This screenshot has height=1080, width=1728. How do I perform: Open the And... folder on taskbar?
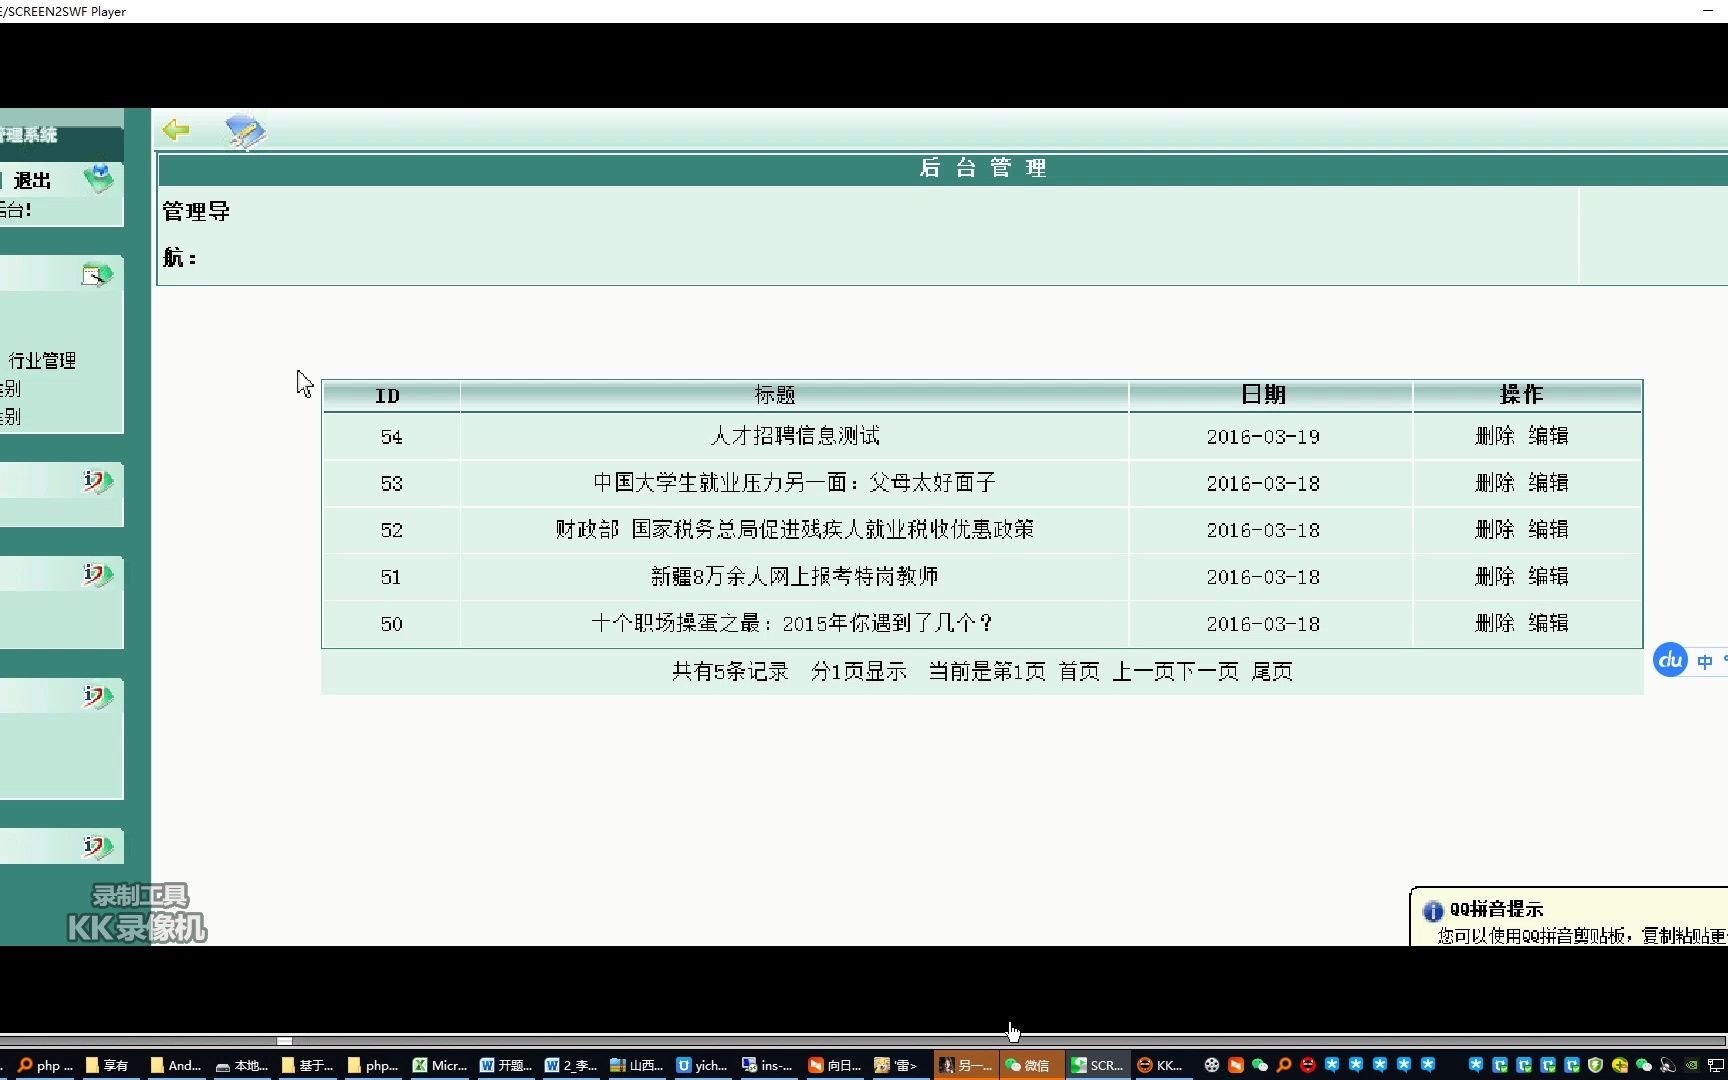pos(176,1065)
